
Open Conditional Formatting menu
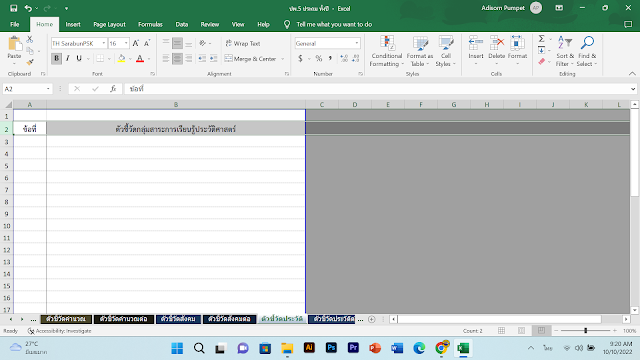tap(387, 51)
